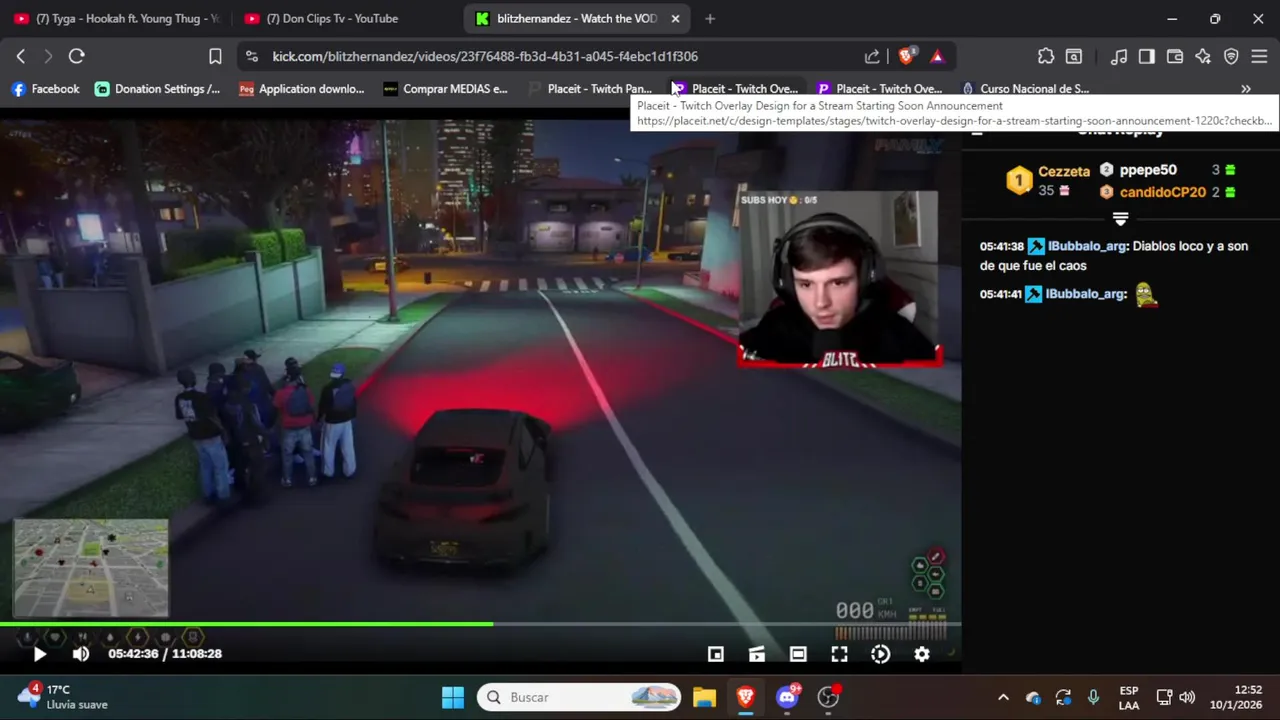
Task: Bookmark this page with the bookmark icon
Action: (215, 56)
